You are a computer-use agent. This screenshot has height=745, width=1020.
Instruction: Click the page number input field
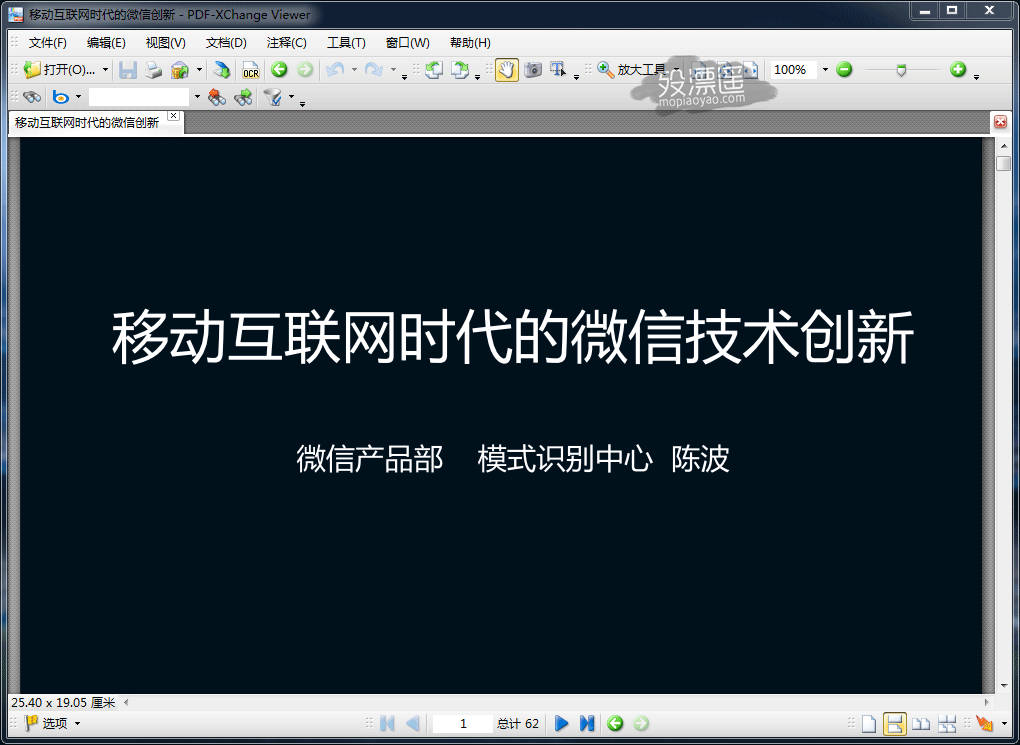463,724
